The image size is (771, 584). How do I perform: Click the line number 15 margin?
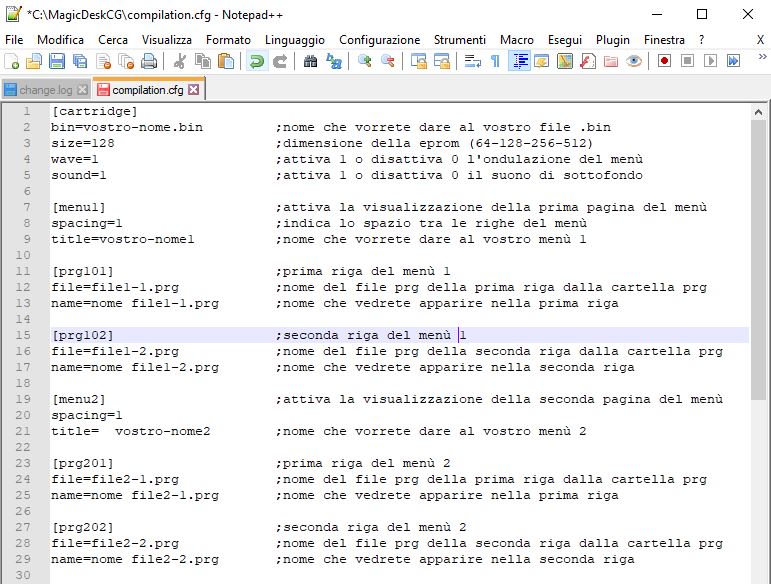(23, 335)
